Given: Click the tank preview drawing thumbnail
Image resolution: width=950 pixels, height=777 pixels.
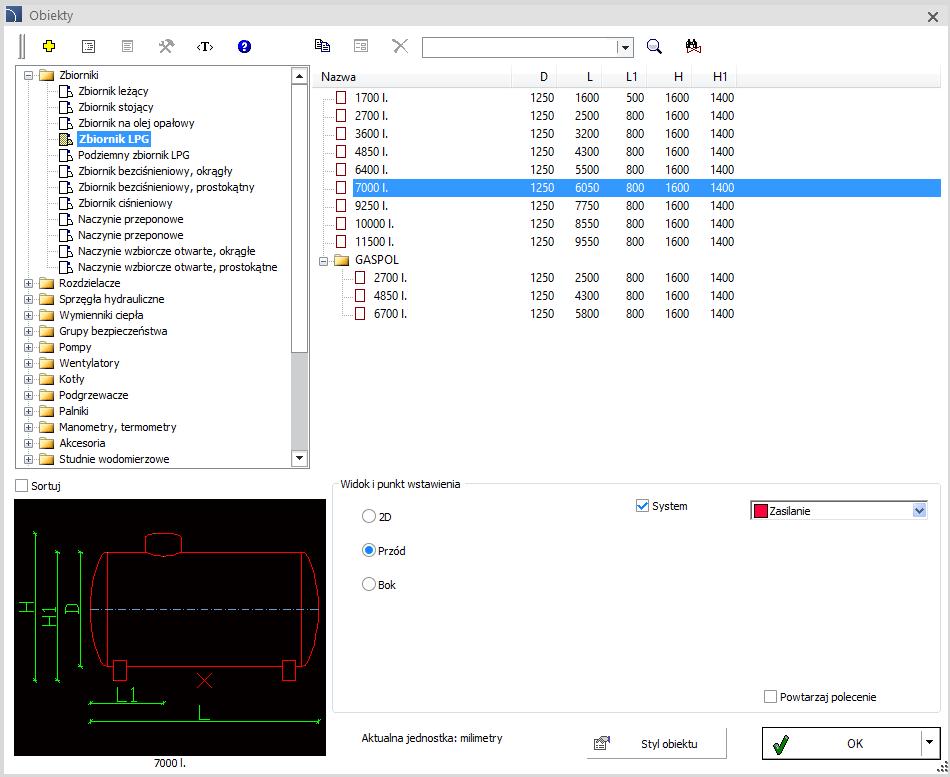Looking at the screenshot, I should 170,627.
